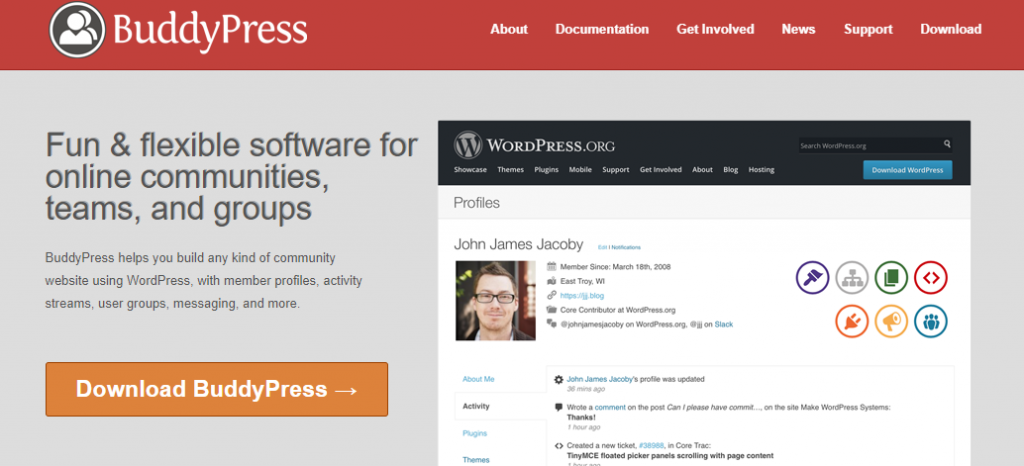This screenshot has height=466, width=1024.
Task: Click the yellow megaphone badge icon
Action: 891,321
